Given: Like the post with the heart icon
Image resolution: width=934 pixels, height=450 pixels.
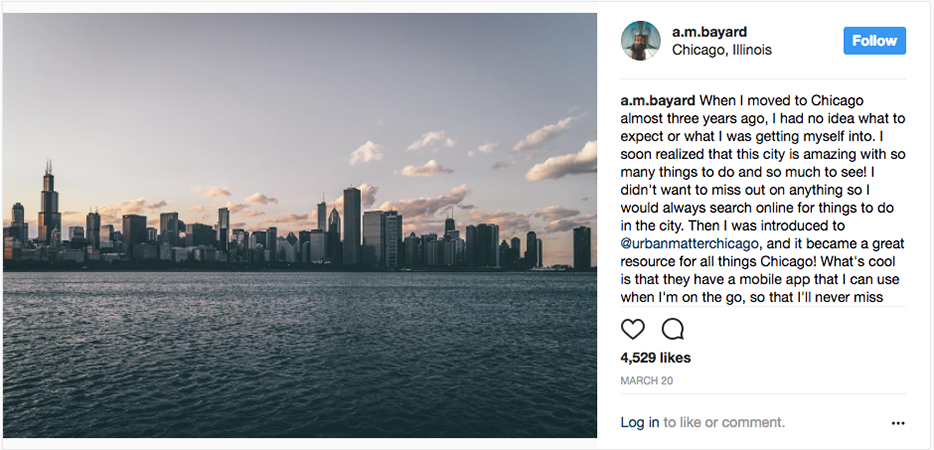Looking at the screenshot, I should coord(633,329).
